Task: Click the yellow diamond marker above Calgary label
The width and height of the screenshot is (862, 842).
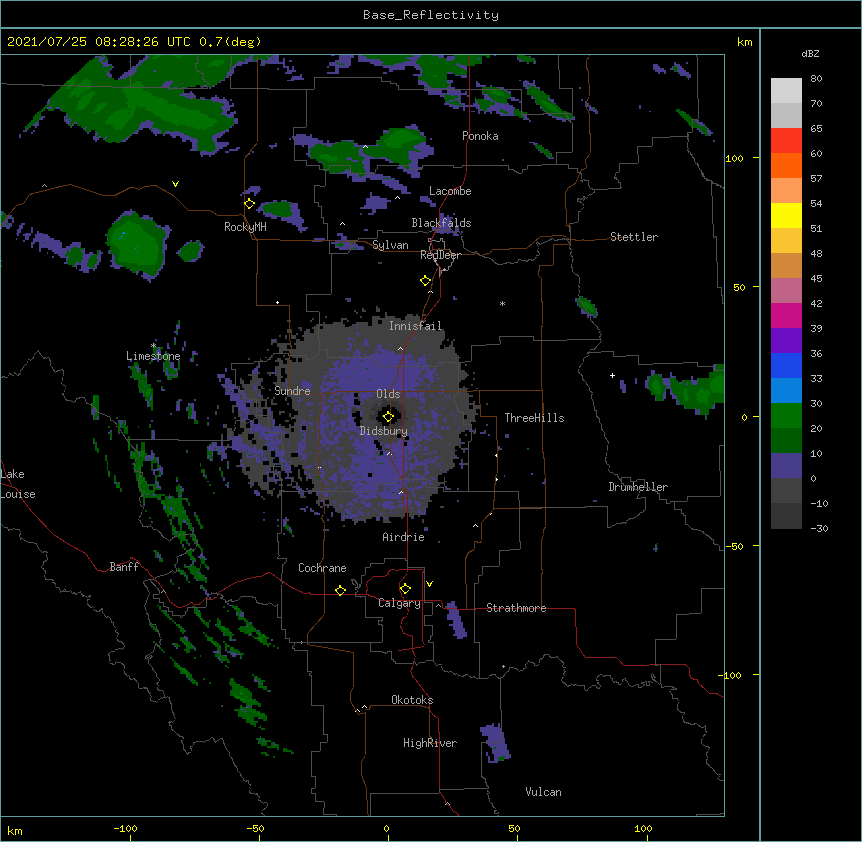Action: point(405,589)
